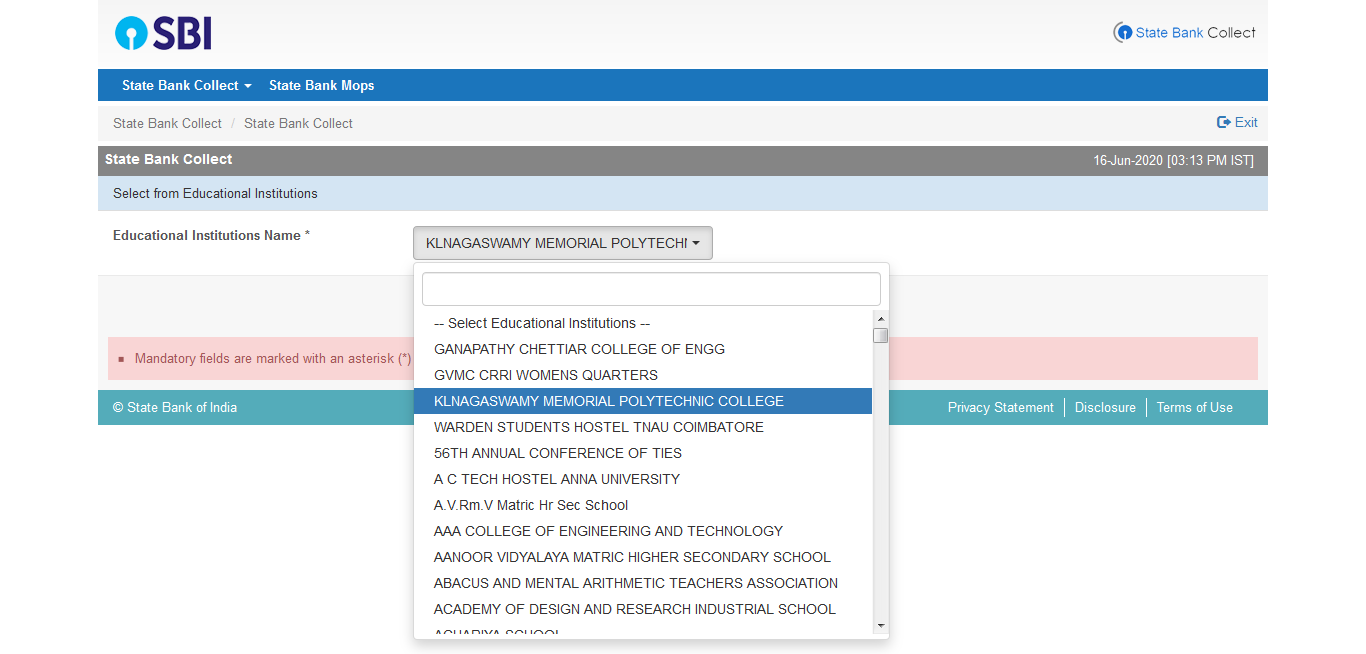Select A.V.Rm.V Matric Hr Sec School
1366x654 pixels.
pyautogui.click(x=643, y=505)
